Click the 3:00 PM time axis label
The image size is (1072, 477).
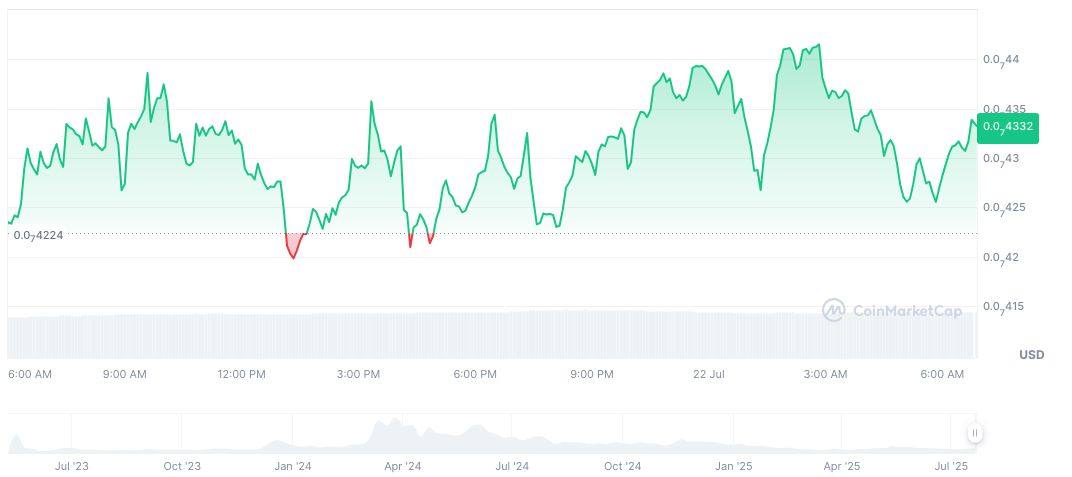click(358, 375)
